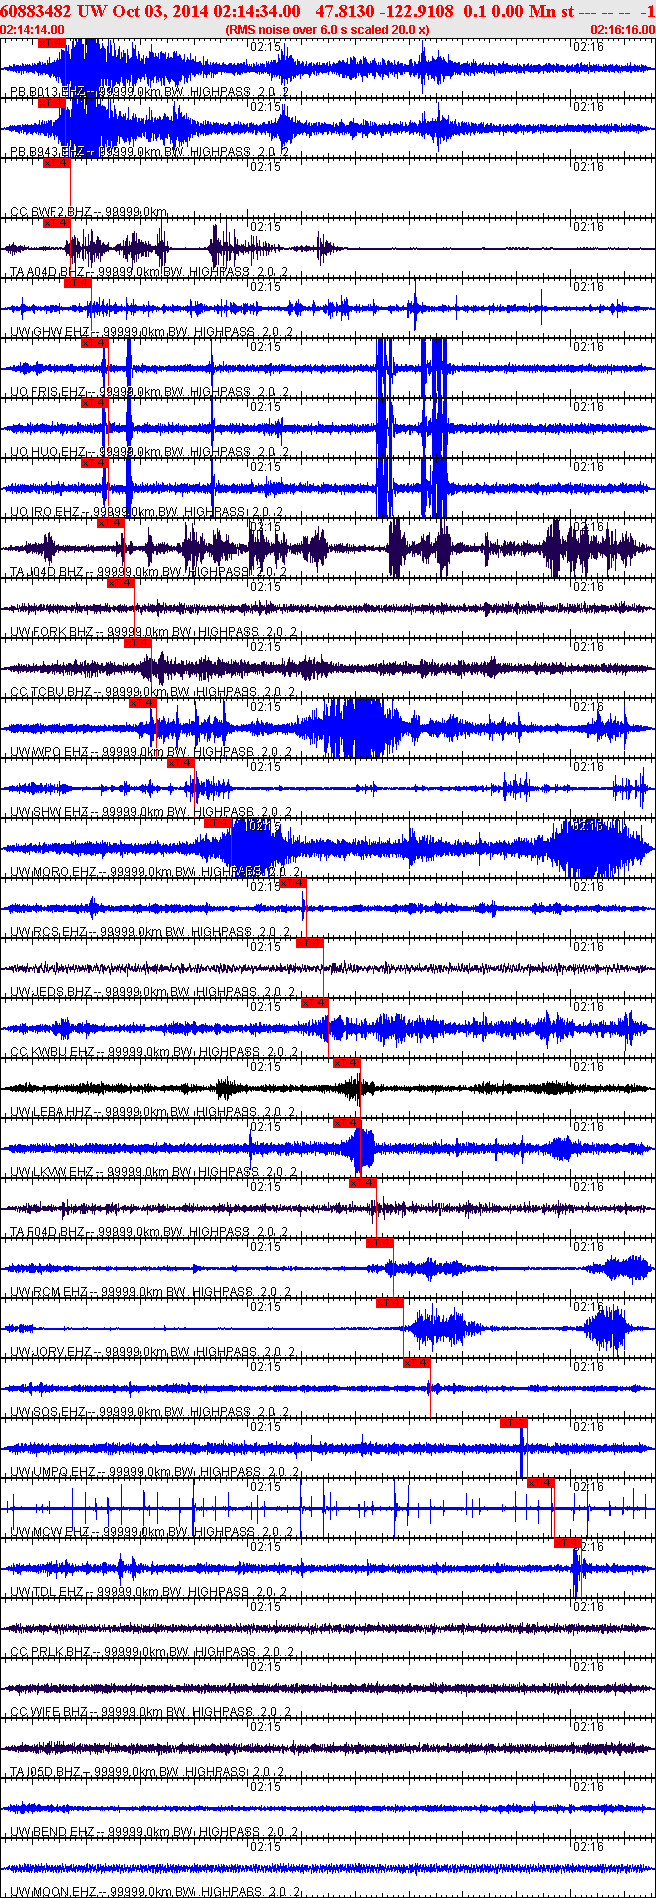656x1898 pixels.
Task: Click the pick flag on UO.FRIS trace
Action: click(x=94, y=343)
